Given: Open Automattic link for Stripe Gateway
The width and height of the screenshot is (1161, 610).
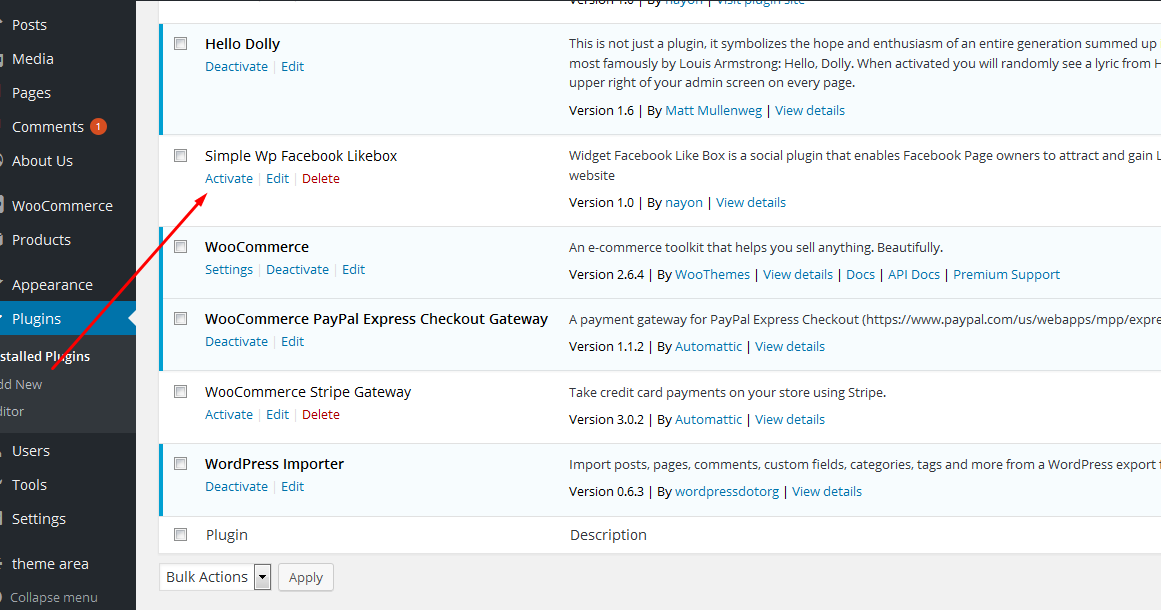Looking at the screenshot, I should pos(709,419).
